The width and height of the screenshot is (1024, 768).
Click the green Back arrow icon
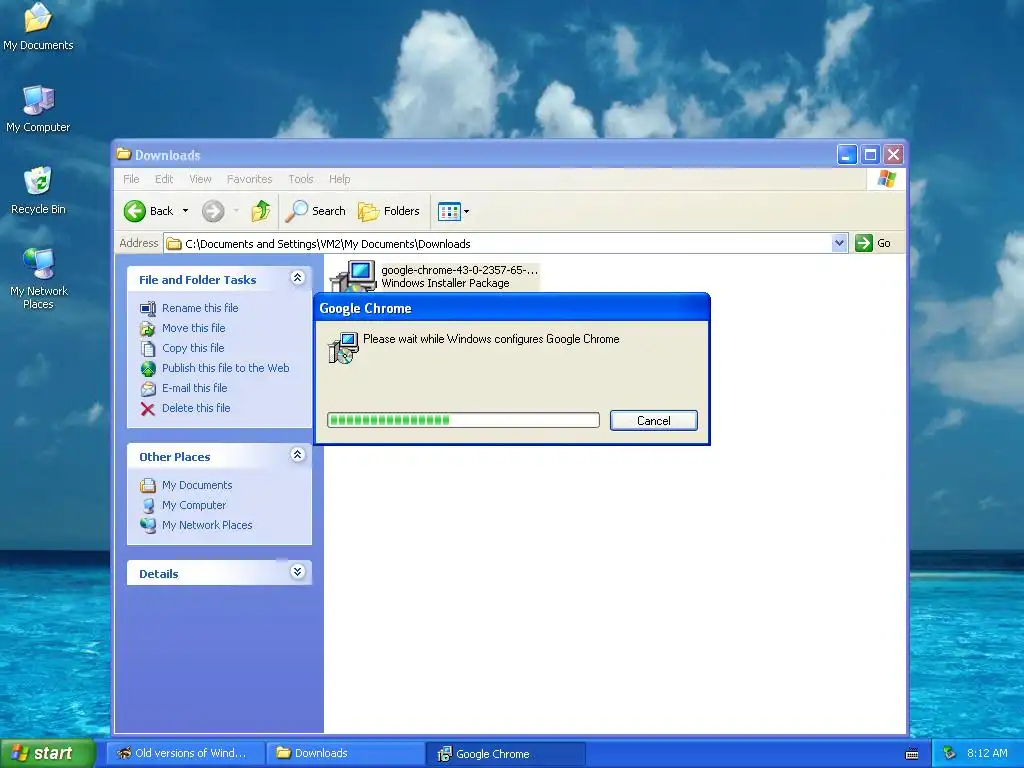[135, 211]
